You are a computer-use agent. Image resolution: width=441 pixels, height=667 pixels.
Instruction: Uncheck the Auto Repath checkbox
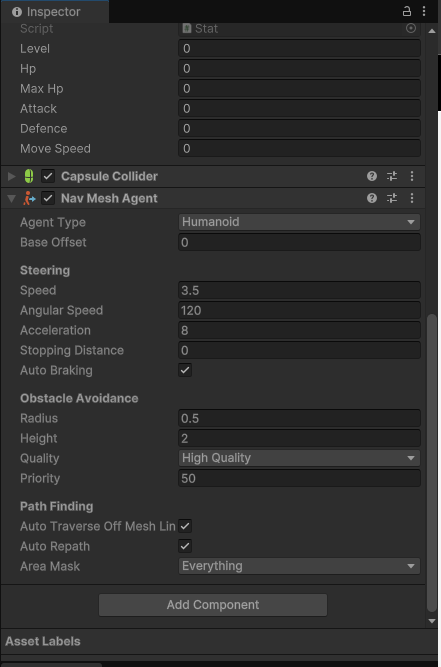pos(185,546)
